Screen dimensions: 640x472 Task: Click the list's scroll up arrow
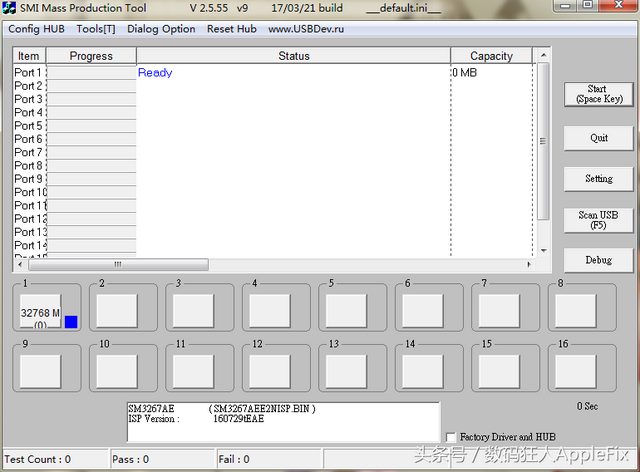[544, 55]
